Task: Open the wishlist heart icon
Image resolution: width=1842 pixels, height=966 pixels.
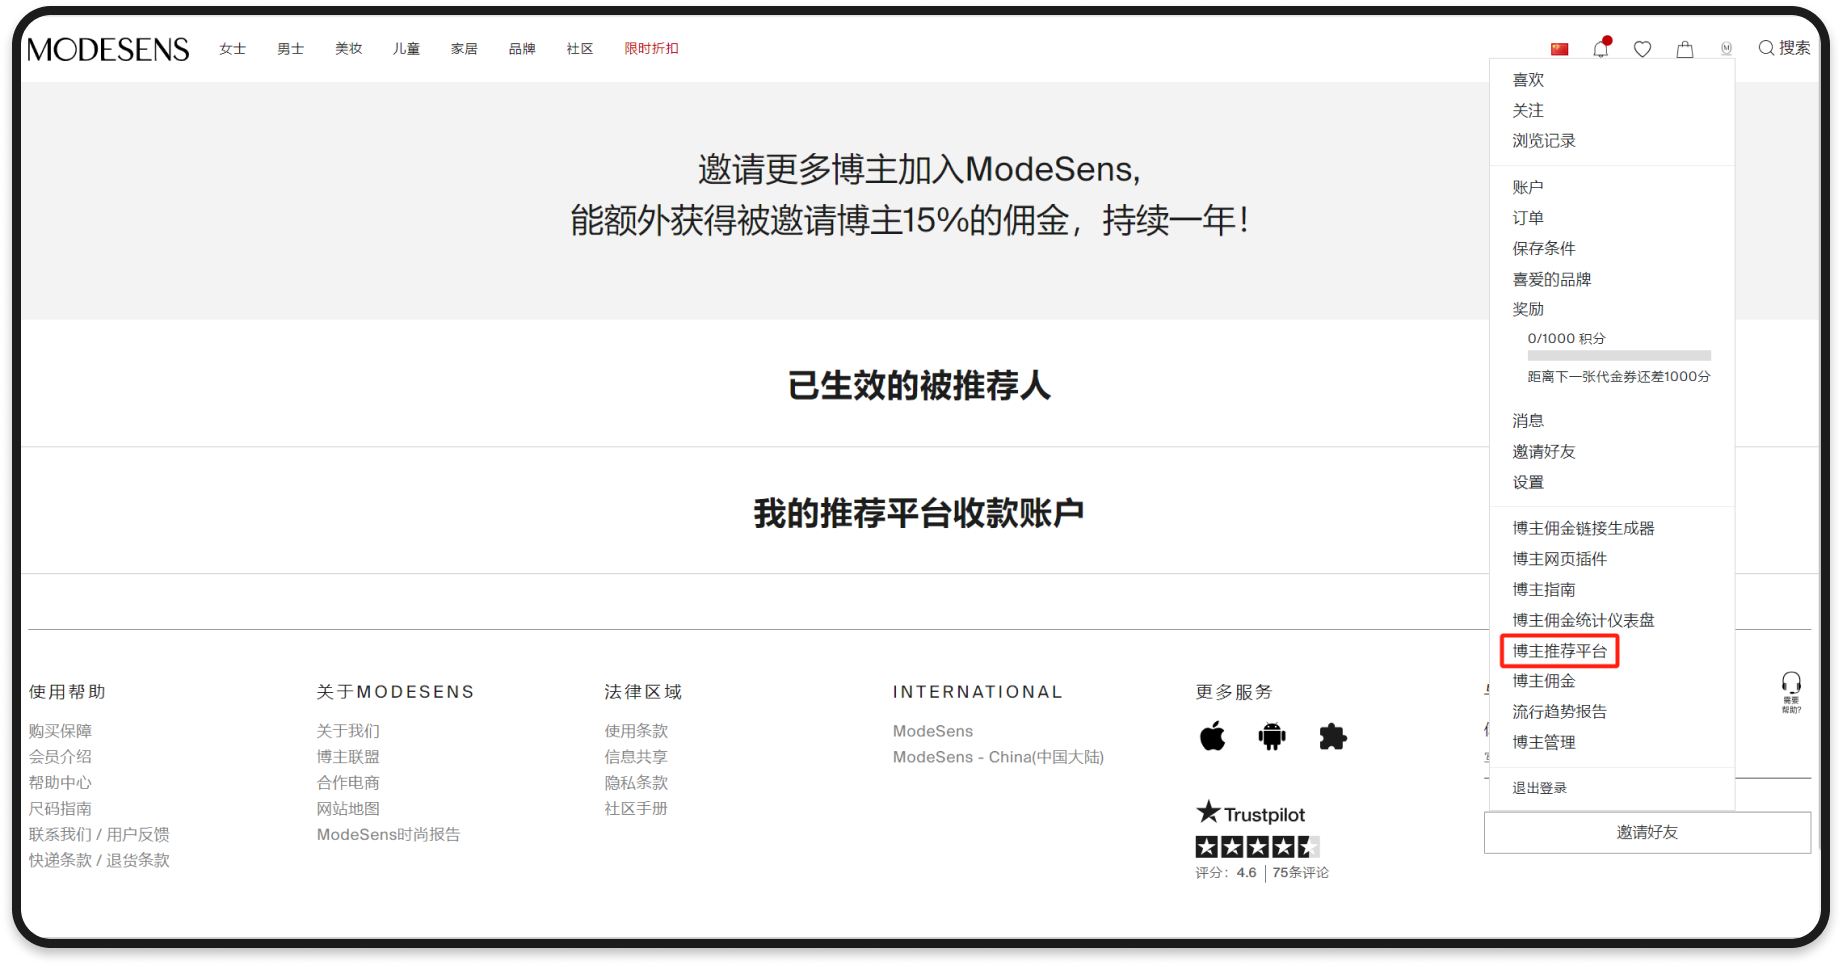Action: 1642,49
